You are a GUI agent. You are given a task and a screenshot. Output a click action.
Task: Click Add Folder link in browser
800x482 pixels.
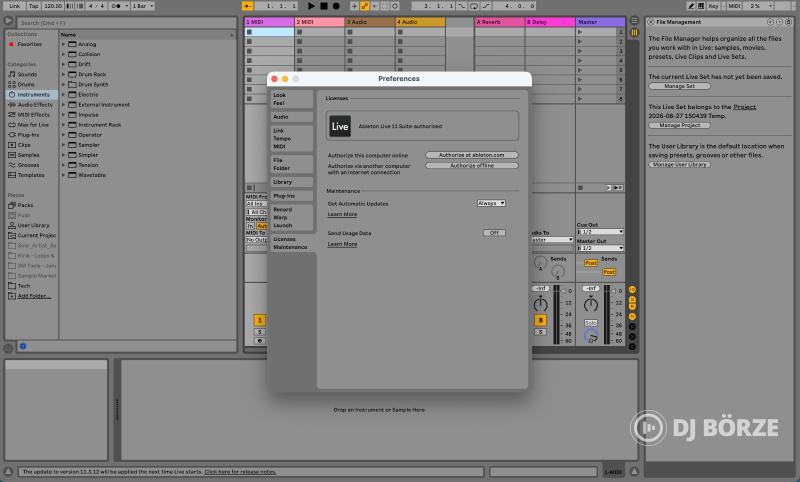34,296
